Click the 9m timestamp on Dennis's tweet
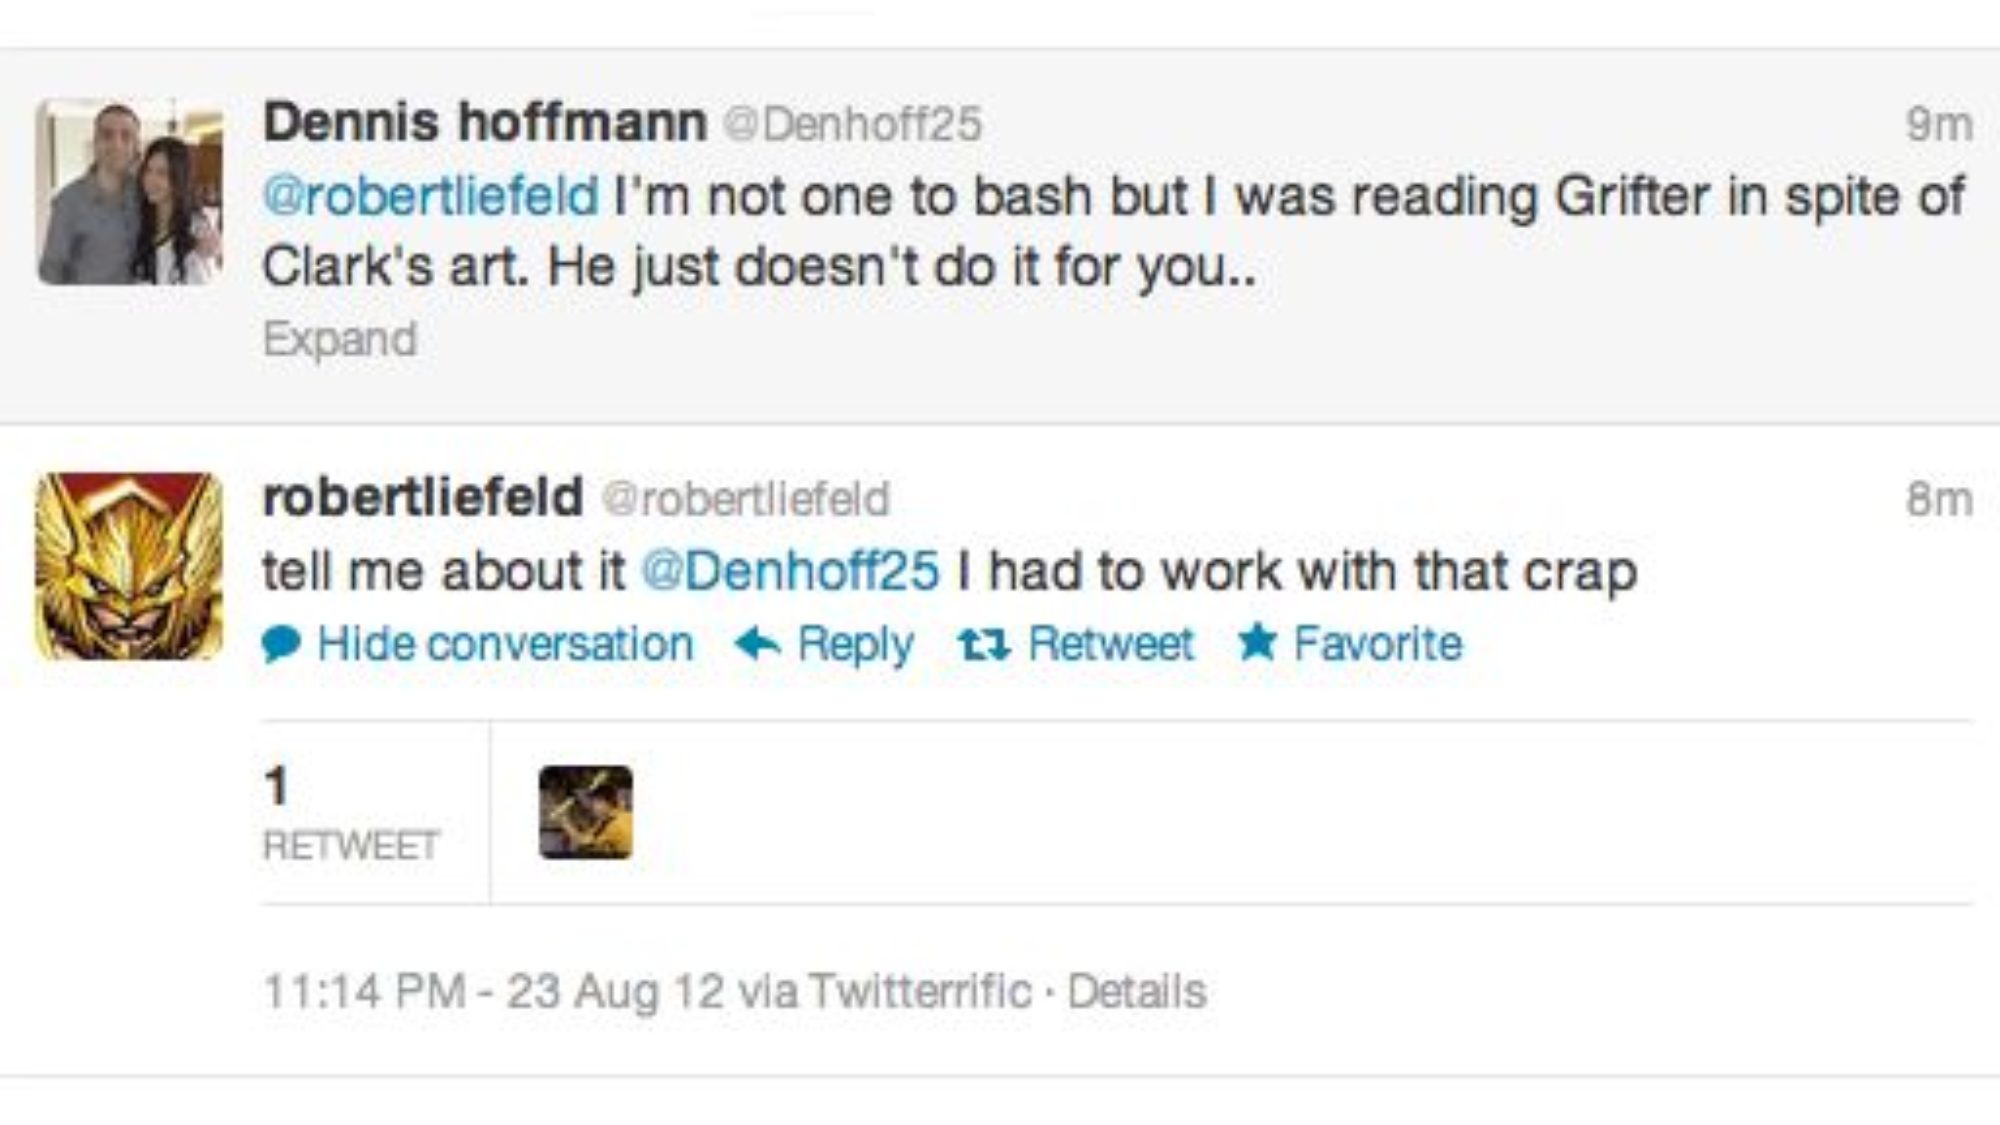2000x1125 pixels. [1939, 125]
